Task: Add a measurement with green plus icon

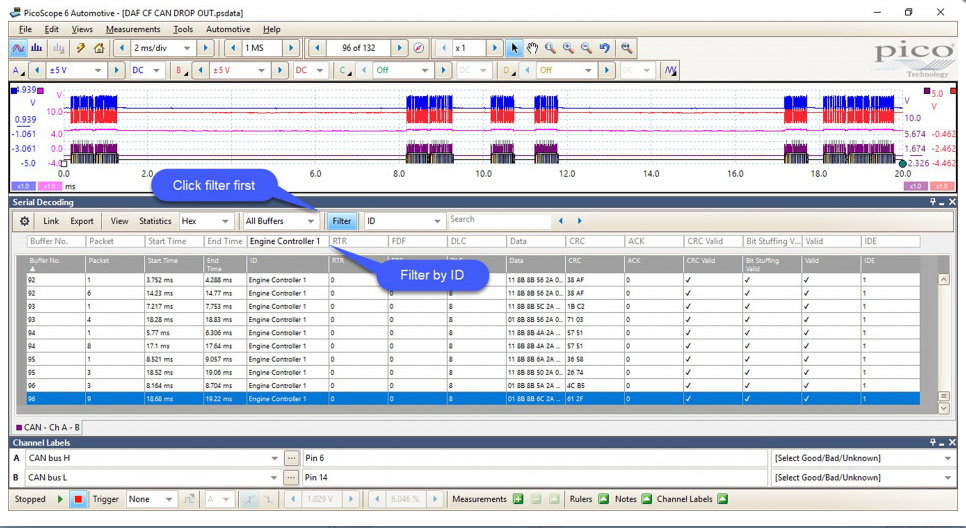Action: tap(519, 499)
